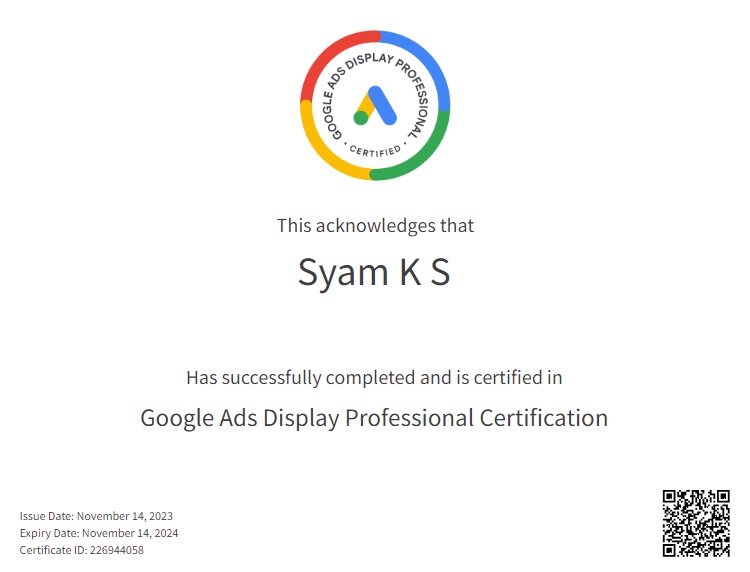This screenshot has height=572, width=750.
Task: Click the recipient name "Syam K S"
Action: click(374, 272)
